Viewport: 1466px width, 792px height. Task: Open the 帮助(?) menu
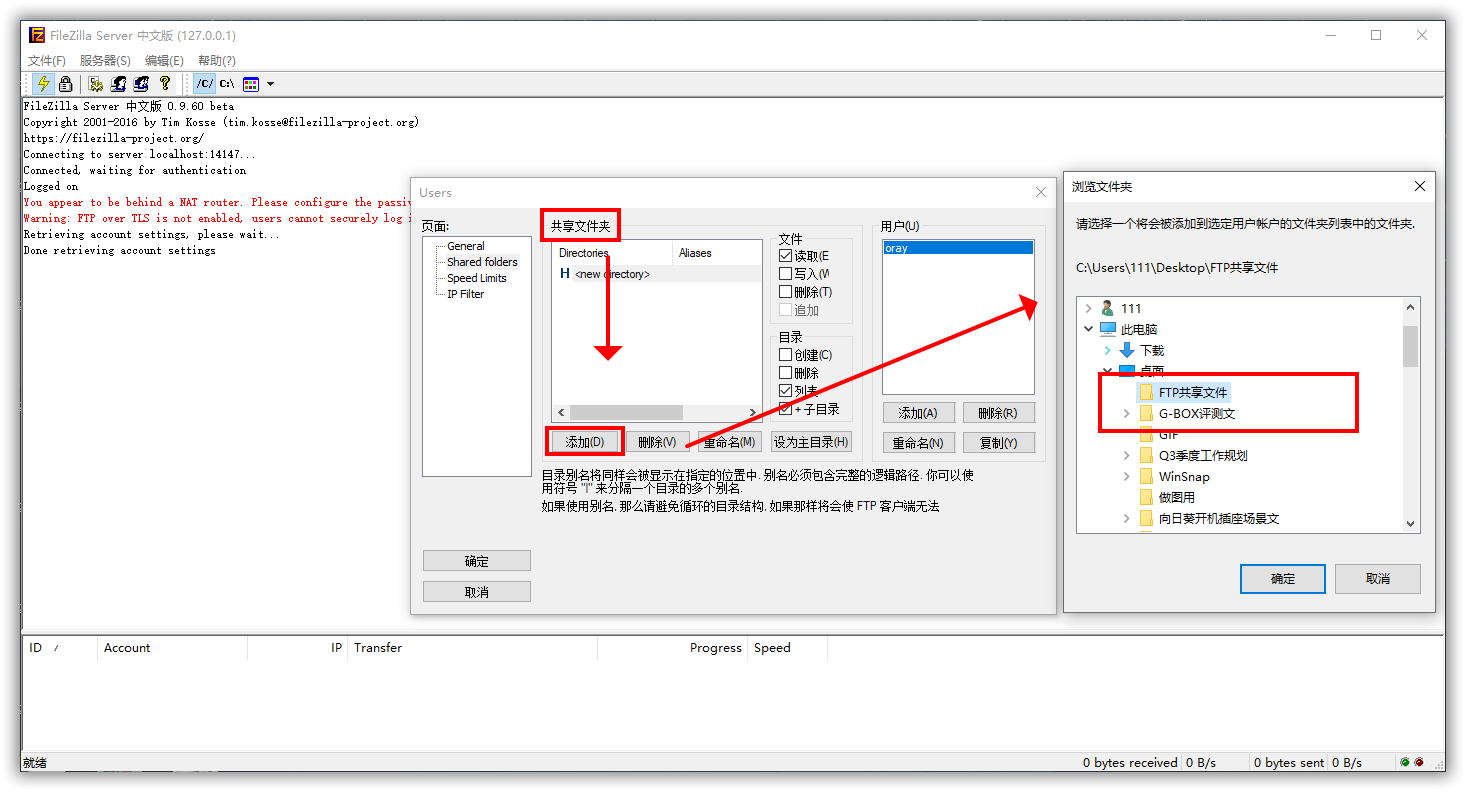point(217,61)
